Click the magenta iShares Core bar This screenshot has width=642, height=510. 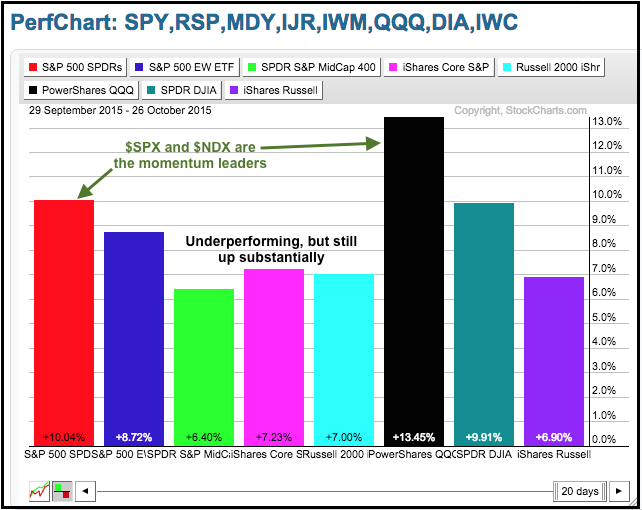tap(274, 357)
